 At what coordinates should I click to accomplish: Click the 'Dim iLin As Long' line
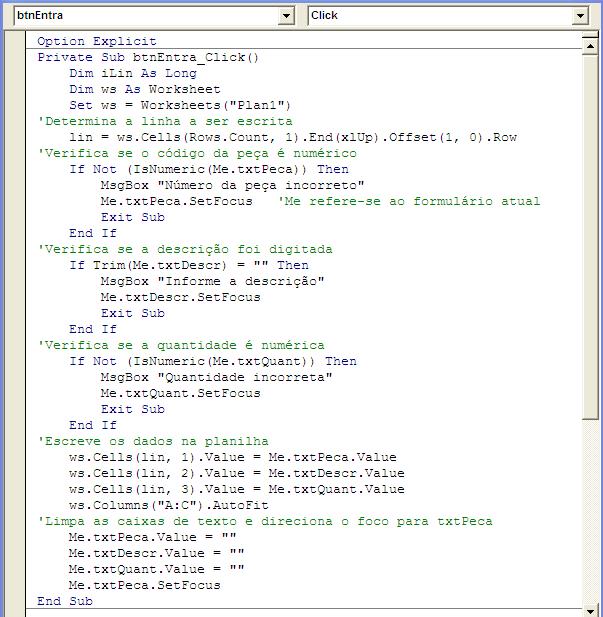[x=133, y=74]
